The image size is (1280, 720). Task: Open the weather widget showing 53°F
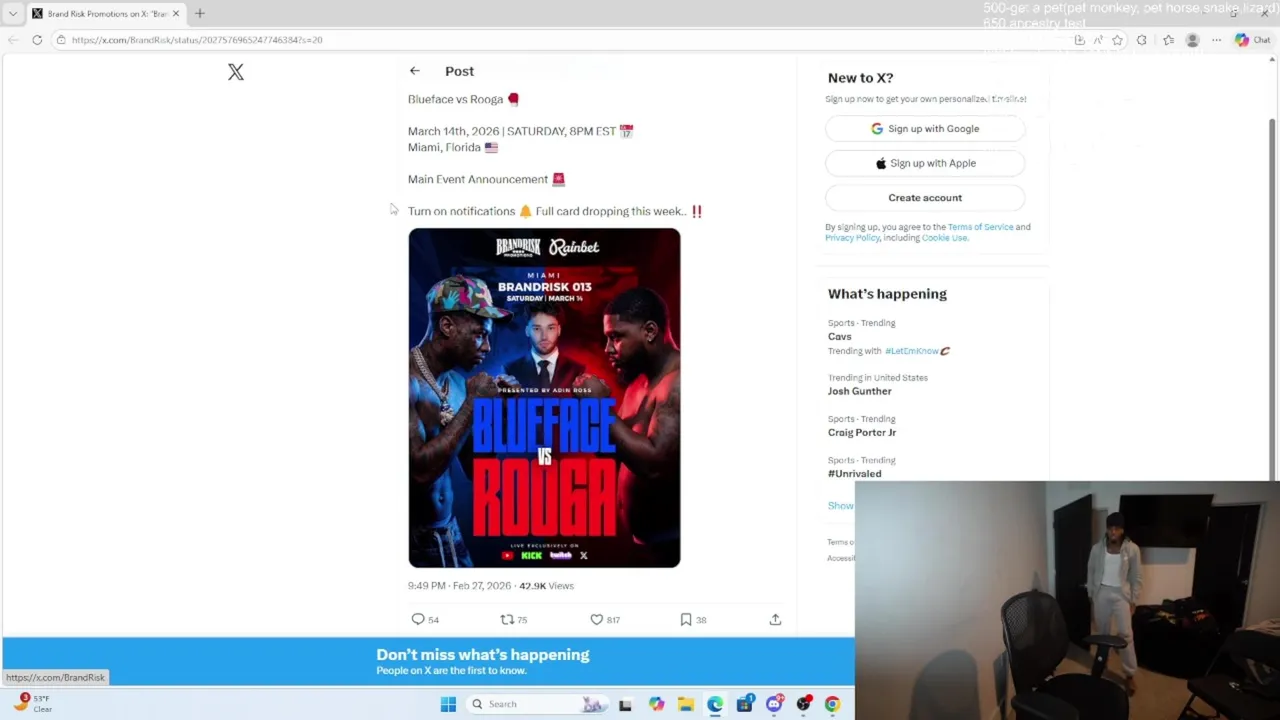pyautogui.click(x=32, y=703)
